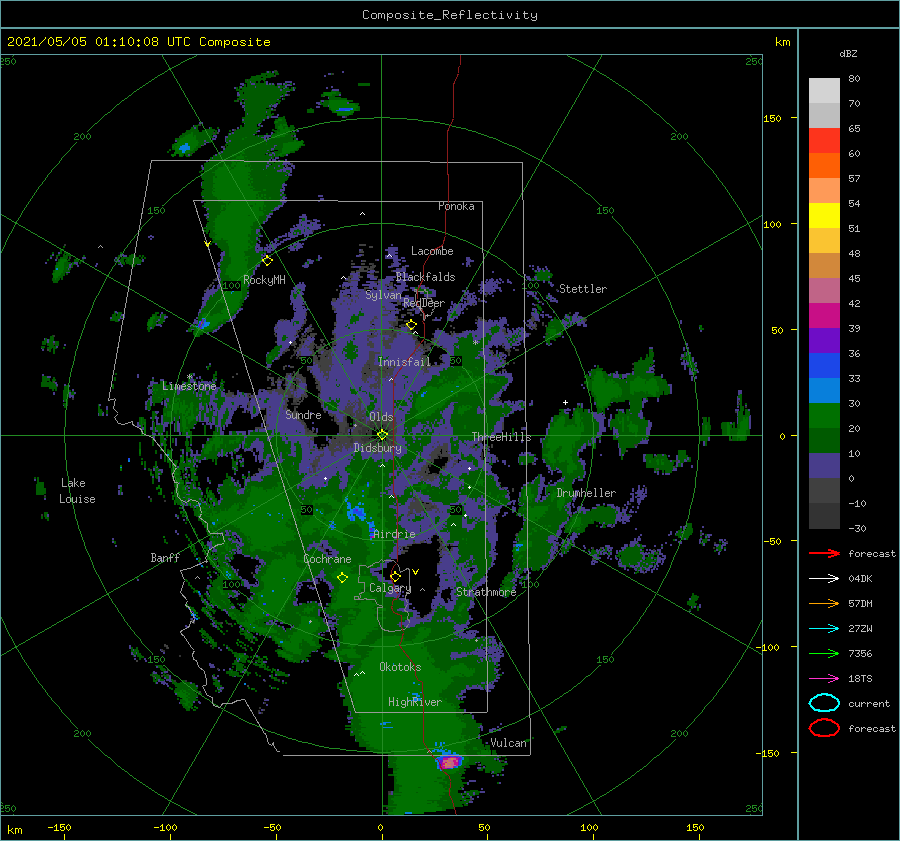Click the Lacombe label

point(432,251)
